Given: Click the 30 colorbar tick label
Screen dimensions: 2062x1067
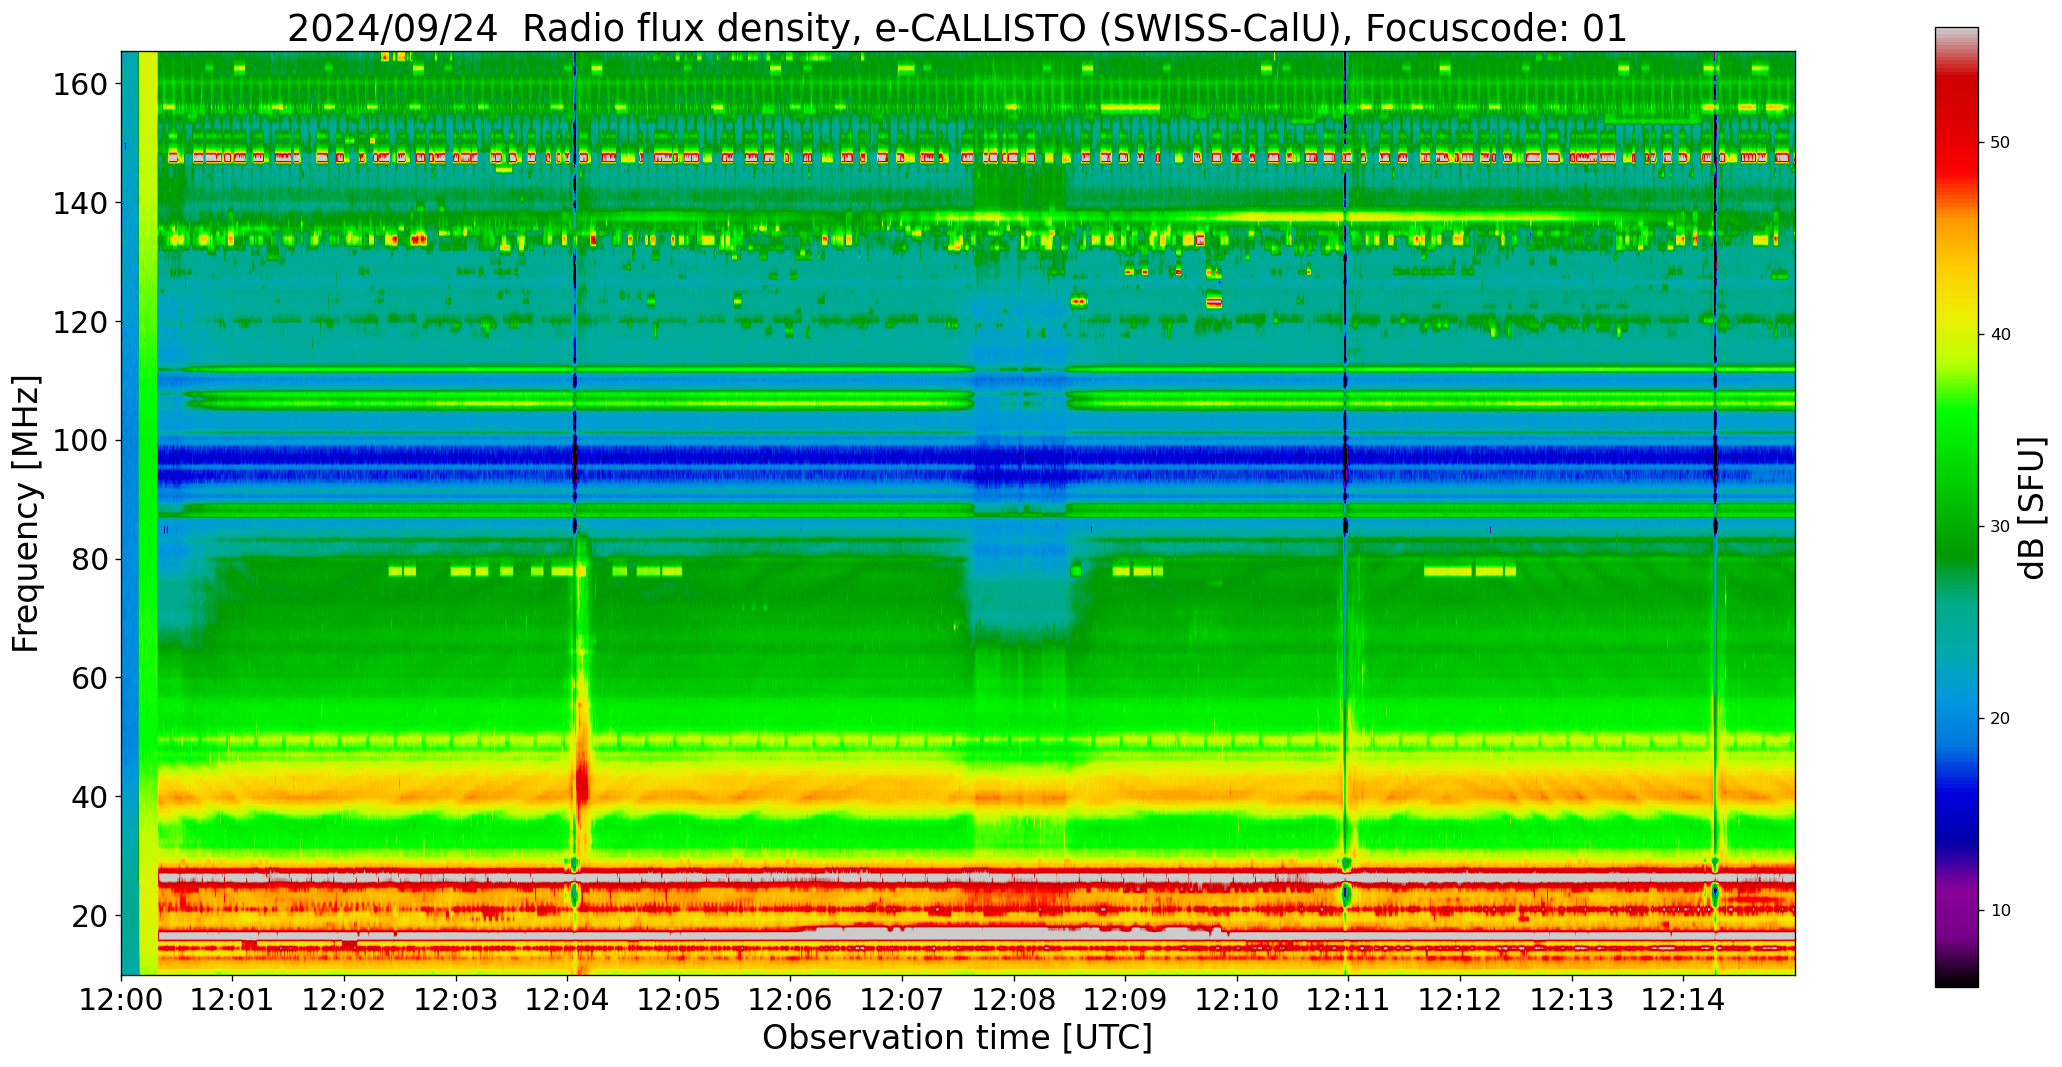Looking at the screenshot, I should point(2000,527).
